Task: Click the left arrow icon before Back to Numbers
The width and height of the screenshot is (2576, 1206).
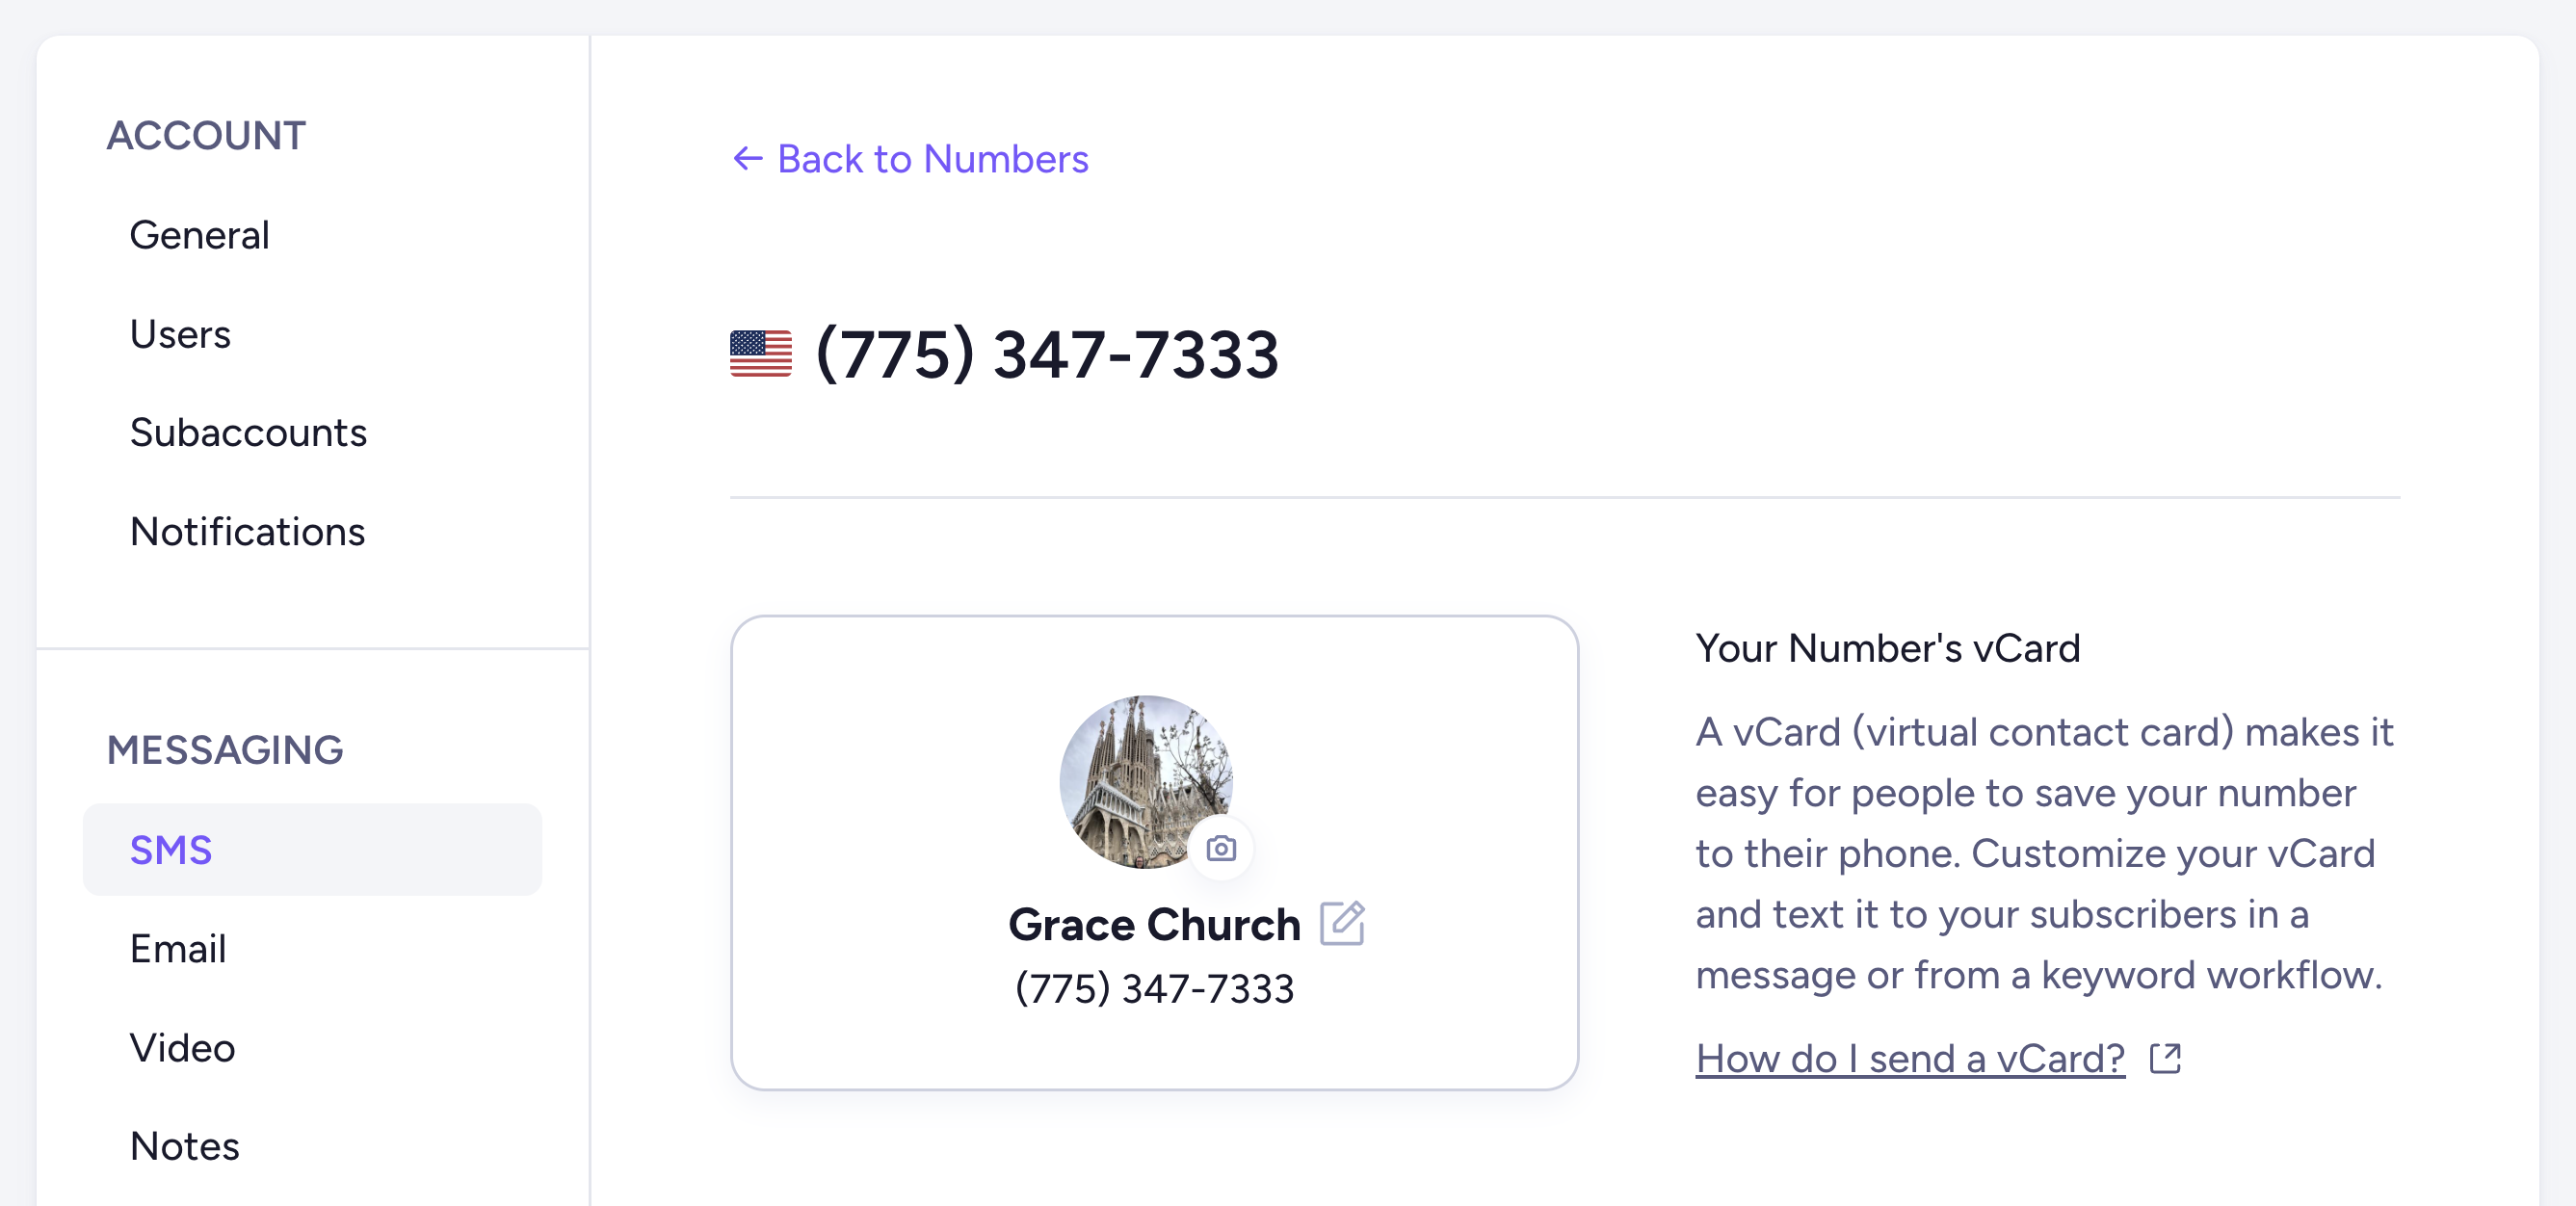Action: click(748, 158)
